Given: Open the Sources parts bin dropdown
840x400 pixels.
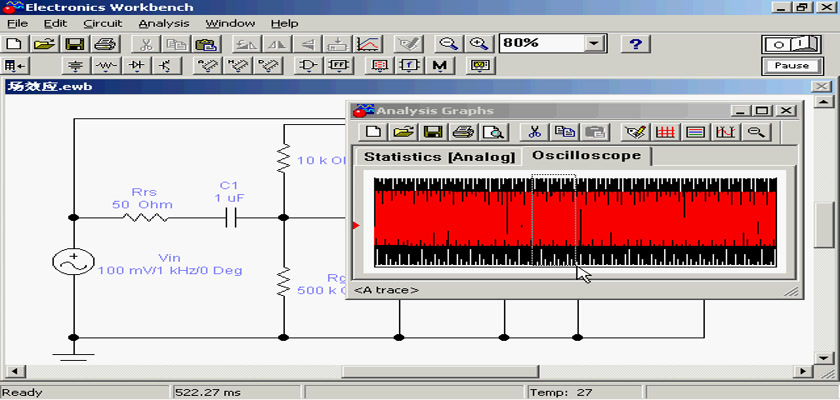Looking at the screenshot, I should (76, 66).
